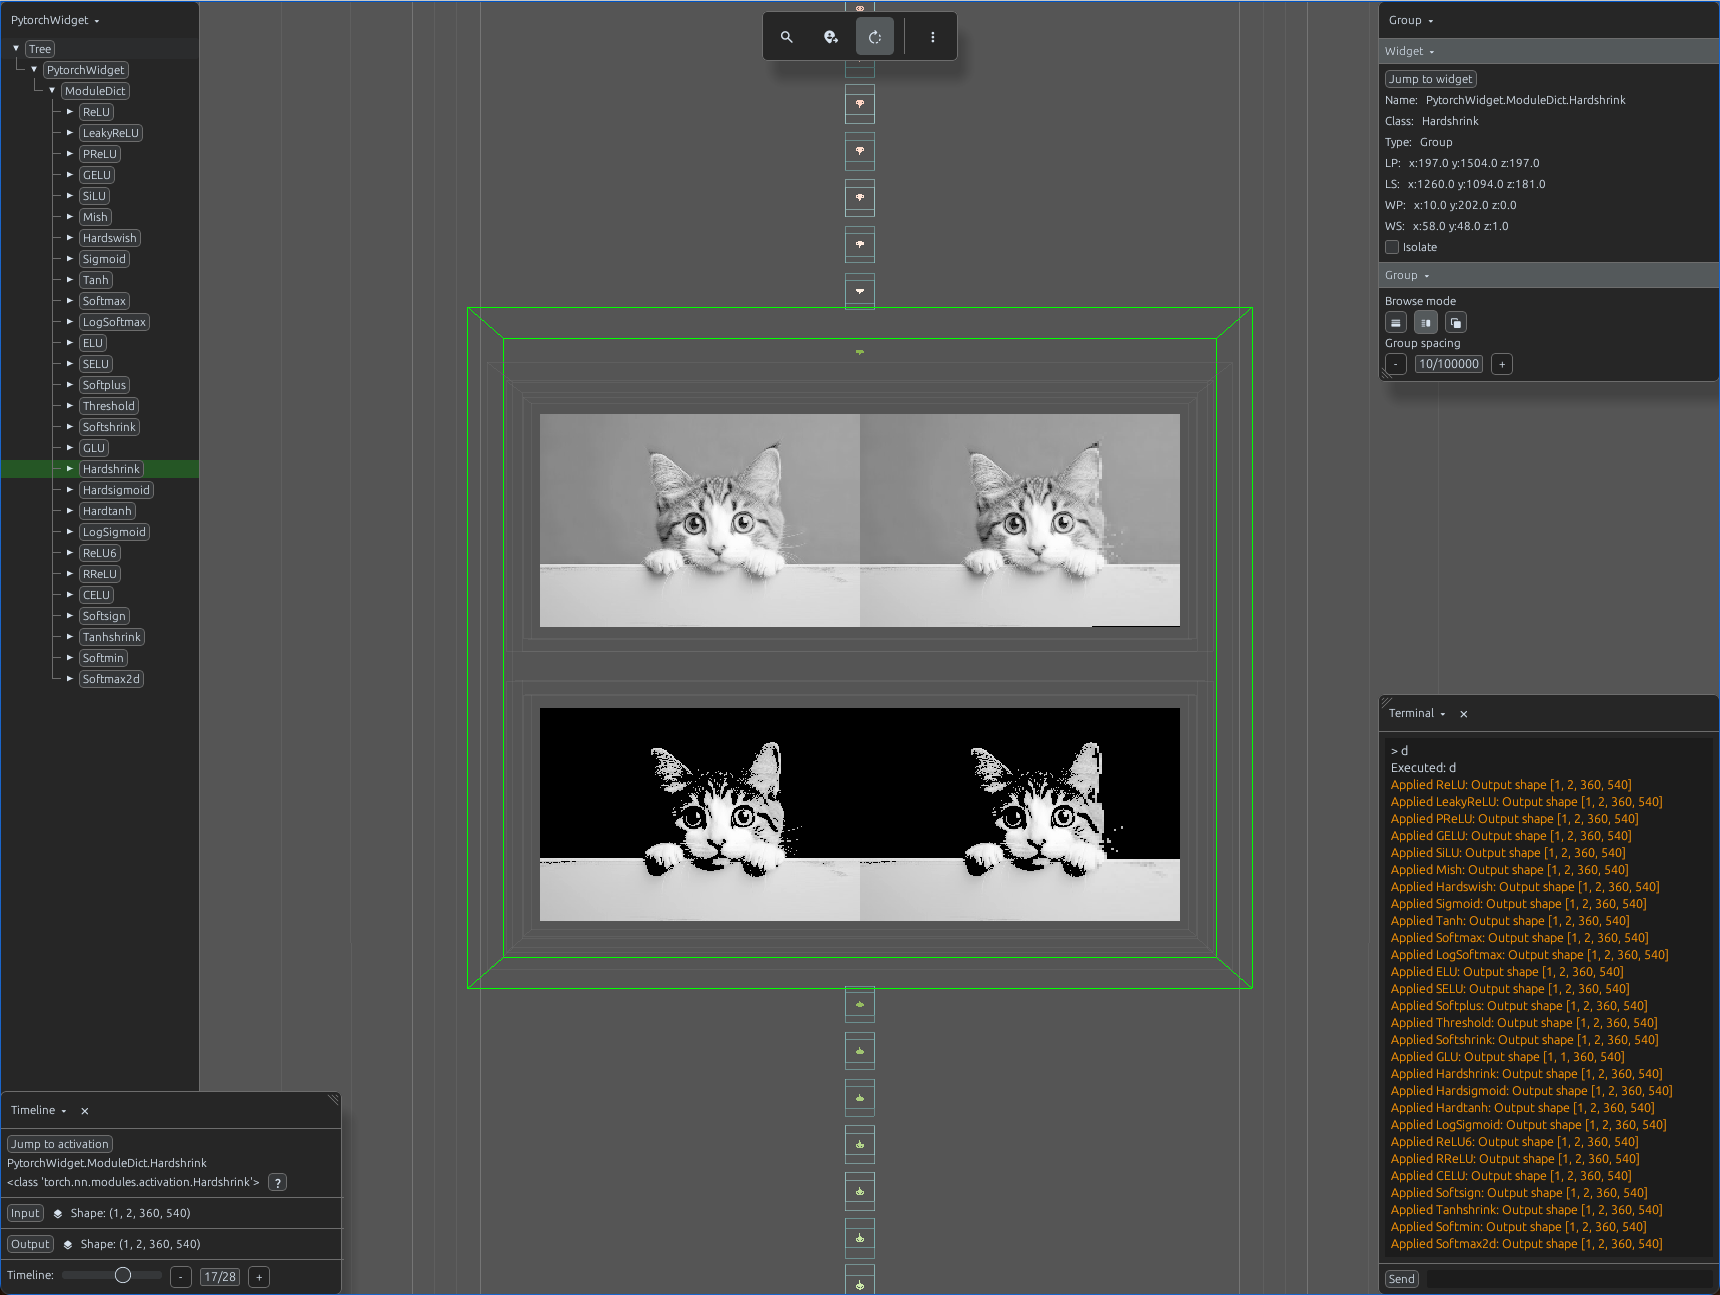
Task: Expand the Sigmoid tree node
Action: (x=70, y=259)
